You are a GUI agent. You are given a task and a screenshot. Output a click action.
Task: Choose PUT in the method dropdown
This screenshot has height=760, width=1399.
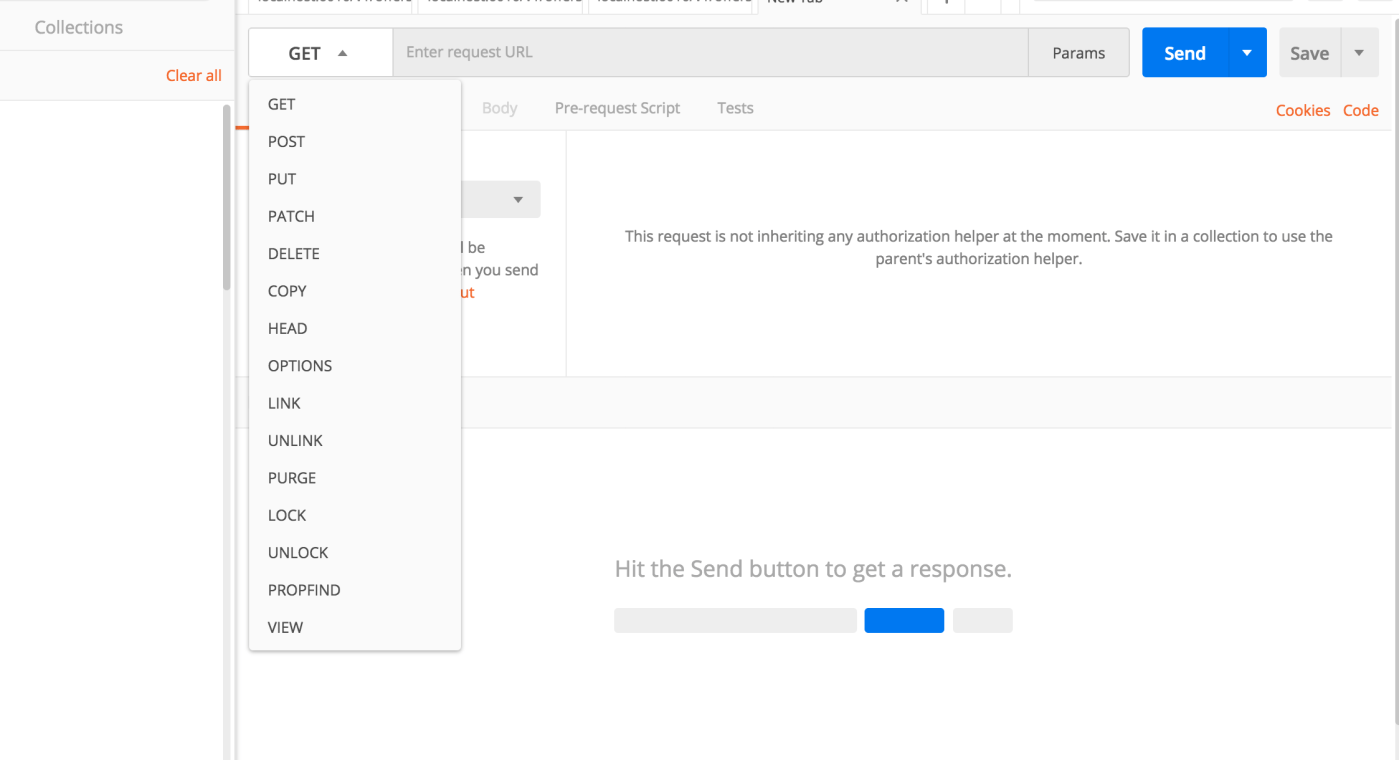[282, 179]
